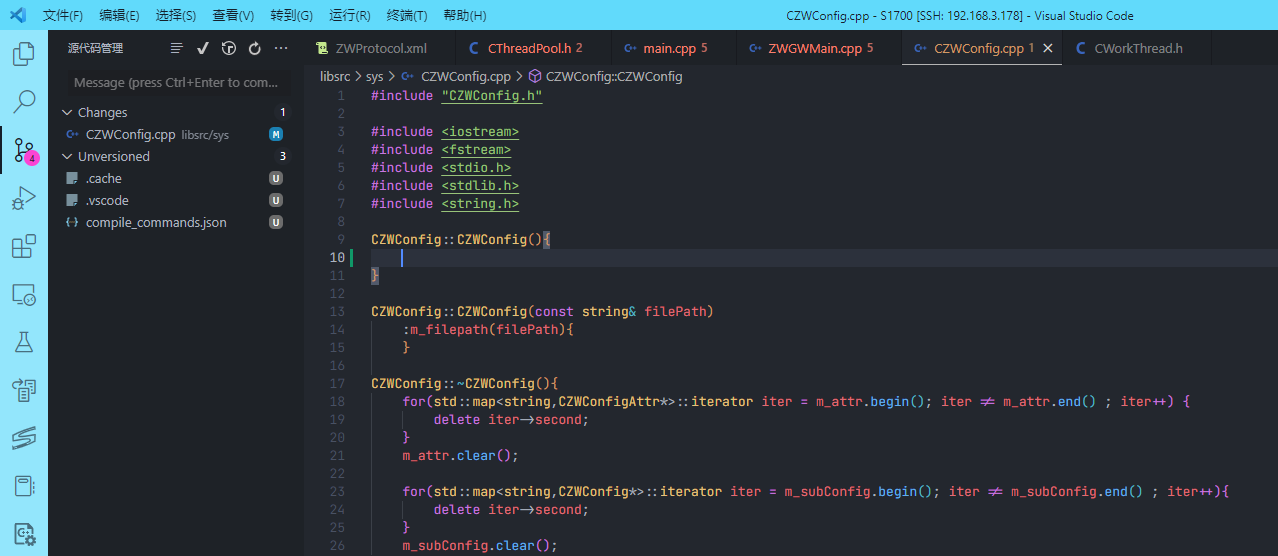Select the .cache unversioned item
This screenshot has height=556, width=1278.
point(176,178)
